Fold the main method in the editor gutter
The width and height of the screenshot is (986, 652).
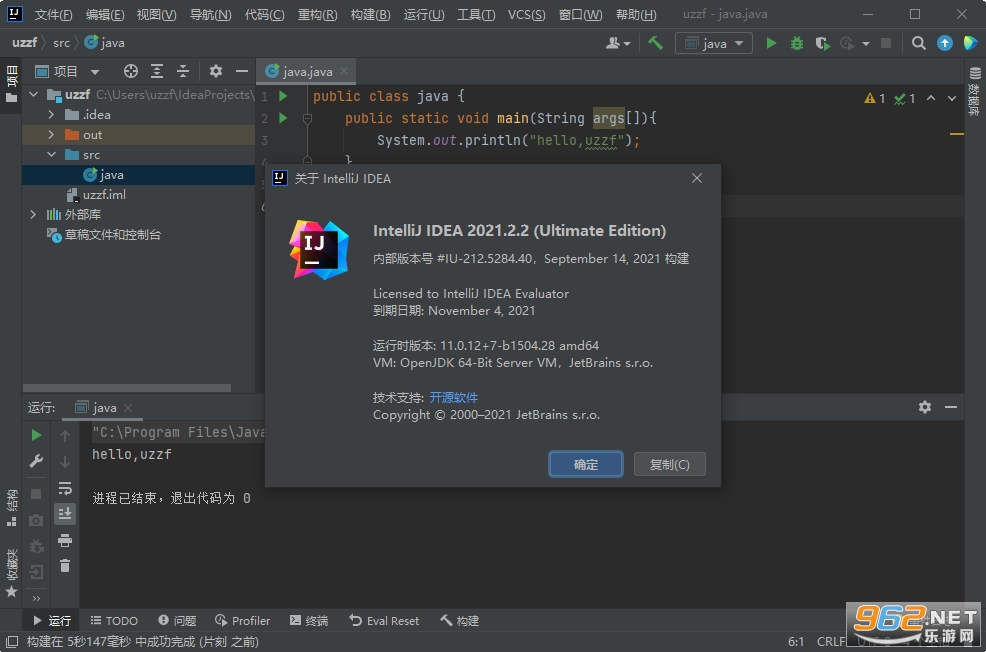(x=307, y=118)
